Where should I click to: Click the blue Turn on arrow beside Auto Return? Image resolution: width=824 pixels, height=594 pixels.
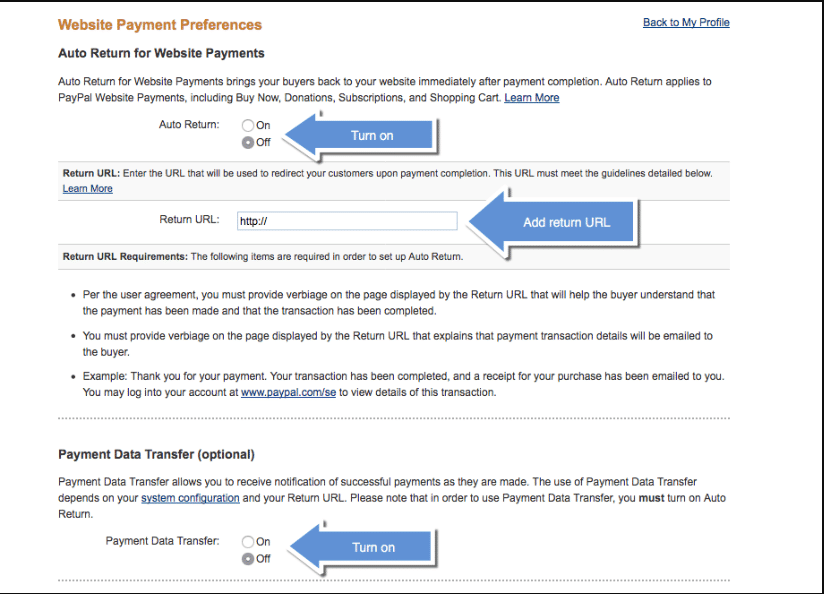pyautogui.click(x=370, y=134)
